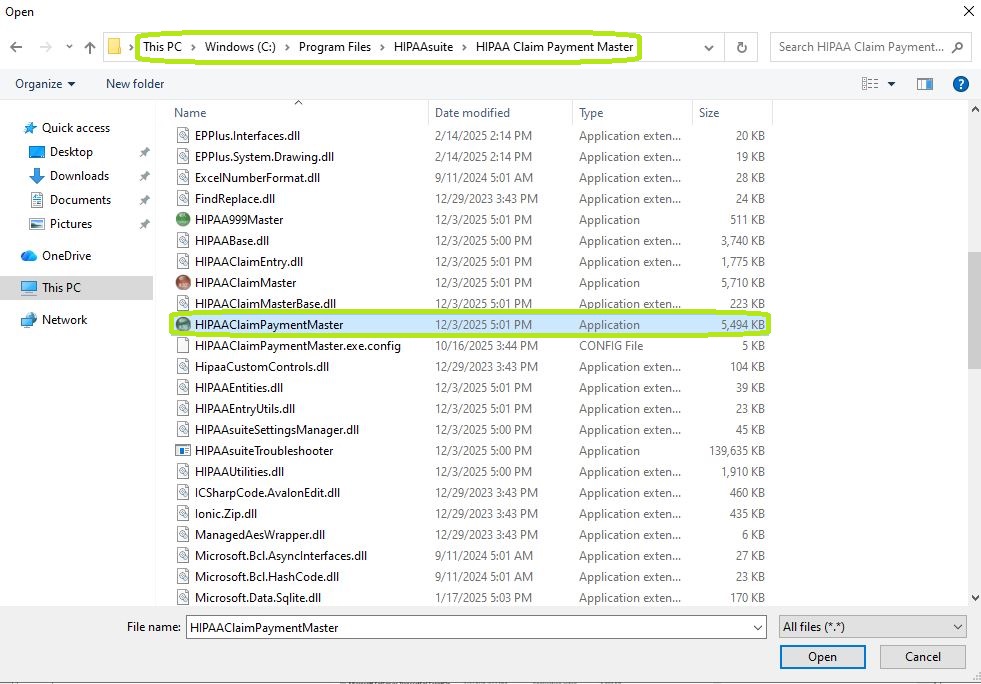The width and height of the screenshot is (981, 684).
Task: Select the HIPAAClaimPaymentMaster application icon
Action: coord(183,325)
